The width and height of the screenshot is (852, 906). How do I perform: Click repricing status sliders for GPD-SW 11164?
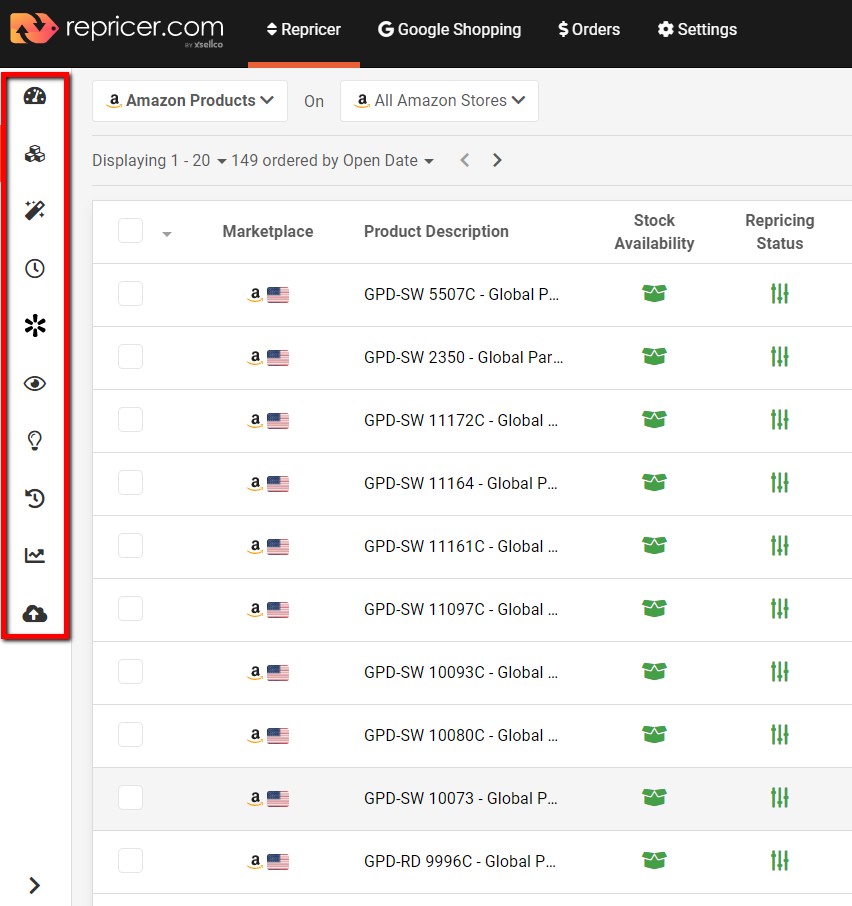[779, 482]
